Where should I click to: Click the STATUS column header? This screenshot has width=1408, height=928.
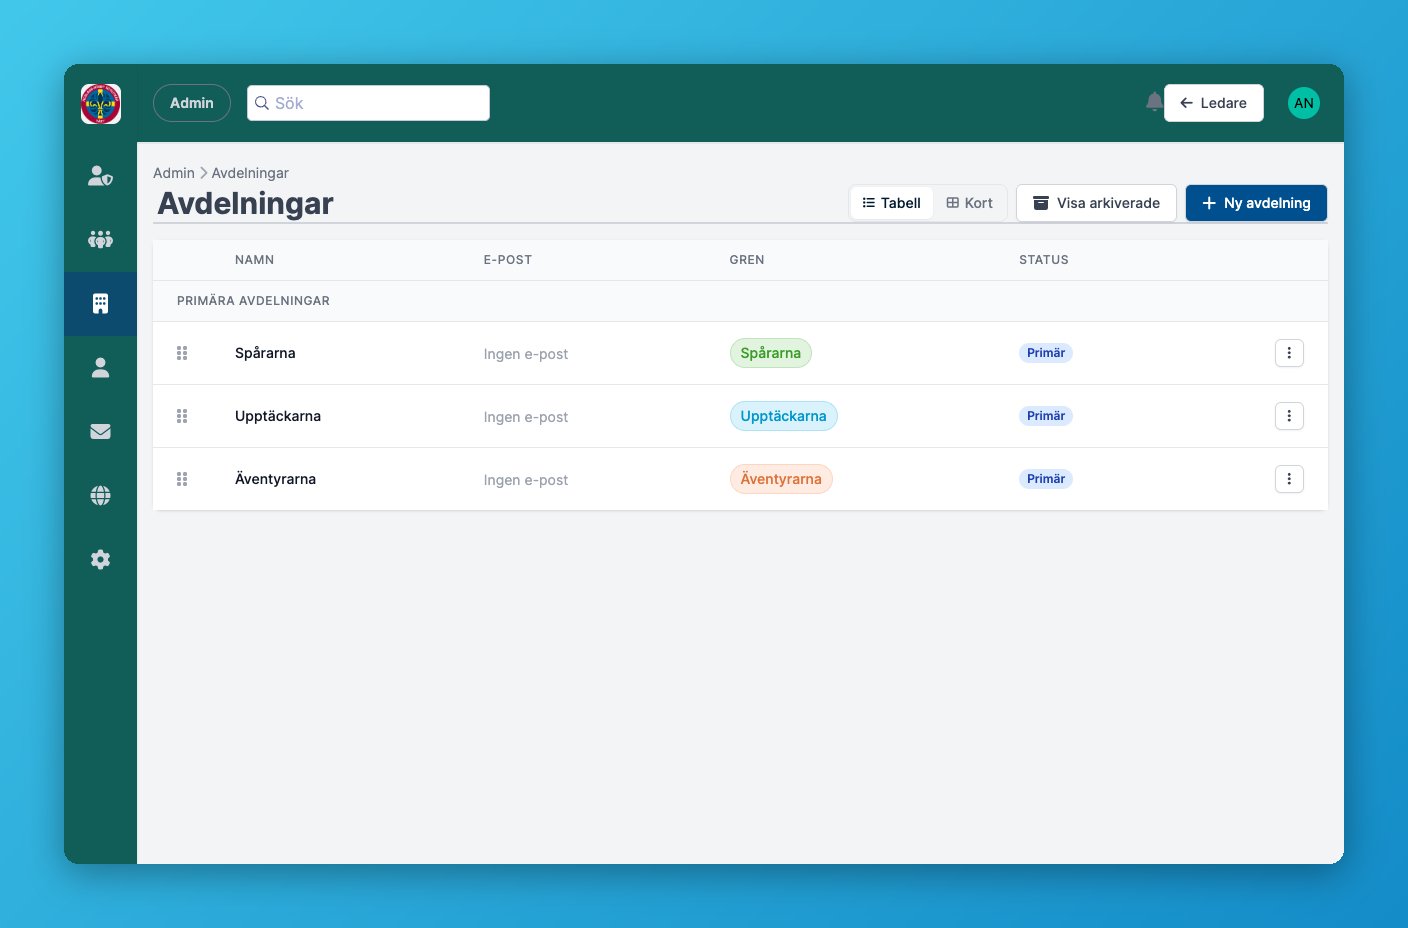1044,260
